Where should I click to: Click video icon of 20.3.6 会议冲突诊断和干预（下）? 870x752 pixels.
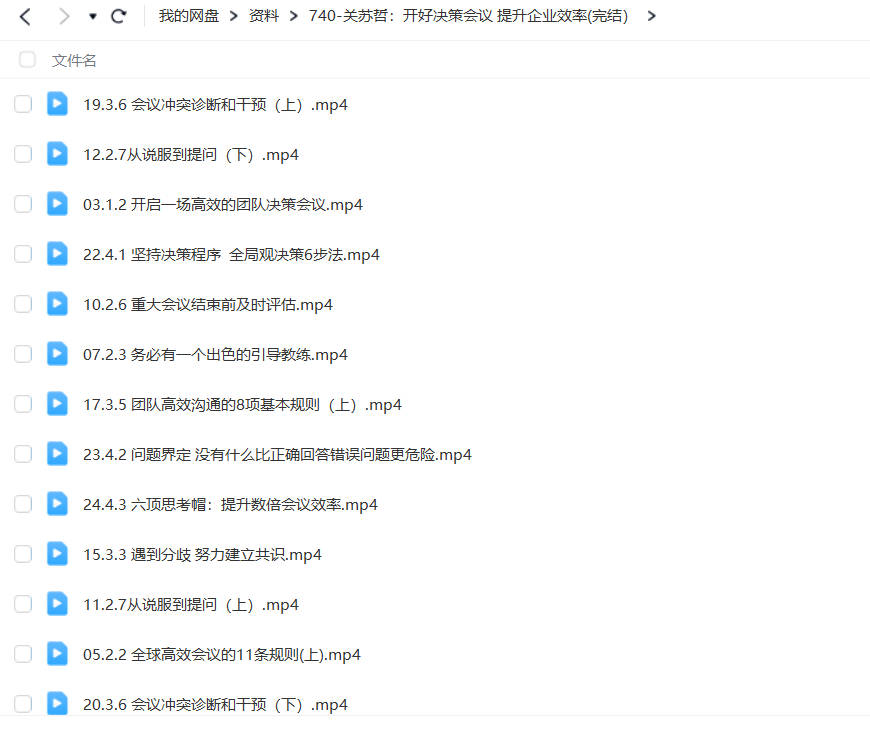pos(57,703)
